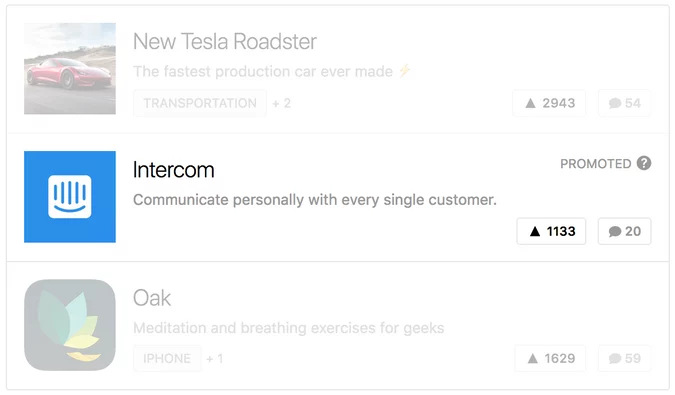Image resolution: width=675 pixels, height=395 pixels.
Task: Open Tesla Roadster comments showing 54
Action: click(x=624, y=103)
